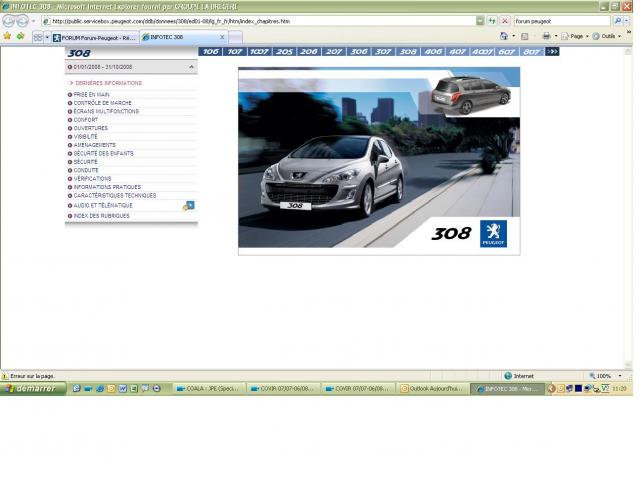Select model 407 tab
Image resolution: width=640 pixels, height=480 pixels.
click(x=458, y=51)
